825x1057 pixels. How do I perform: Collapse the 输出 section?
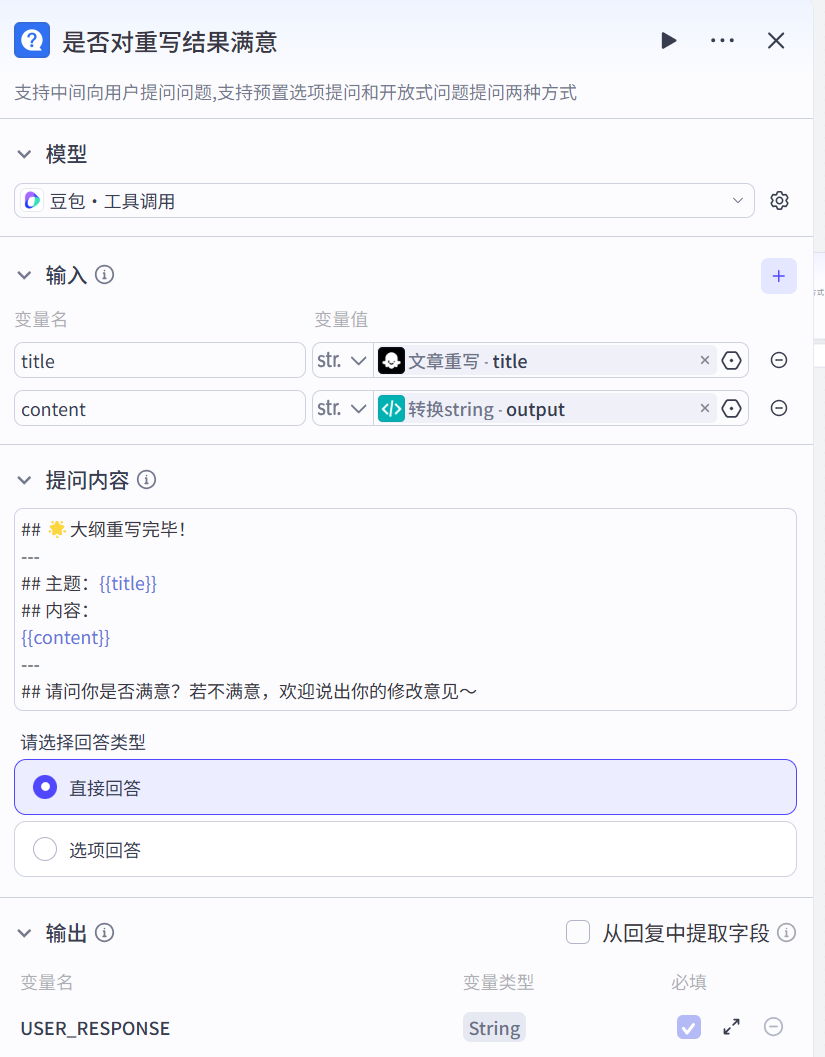pos(25,933)
